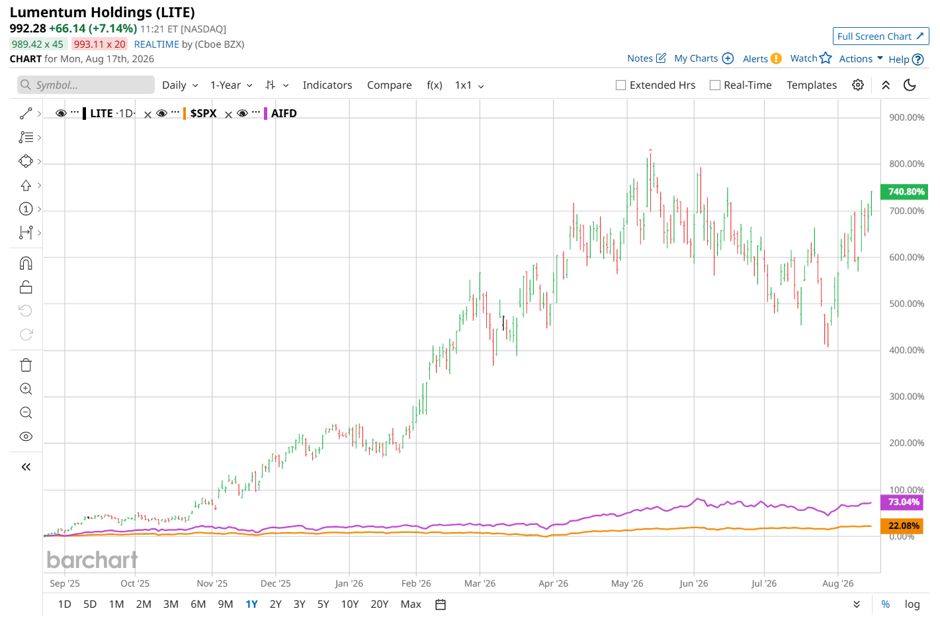Open Alerts exclamation icon
The height and width of the screenshot is (619, 940).
tap(776, 58)
